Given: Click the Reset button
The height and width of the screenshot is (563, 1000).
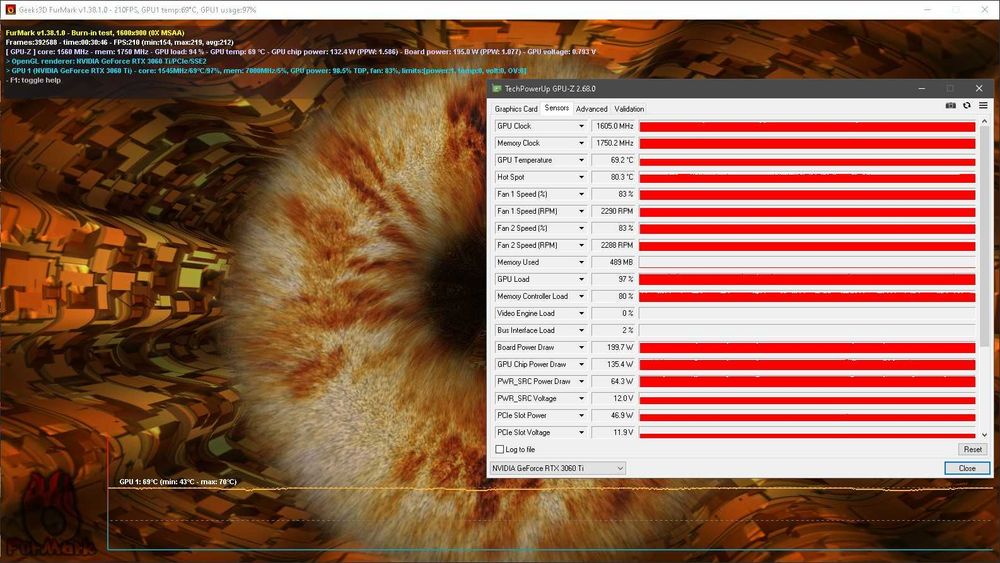Looking at the screenshot, I should tap(973, 450).
